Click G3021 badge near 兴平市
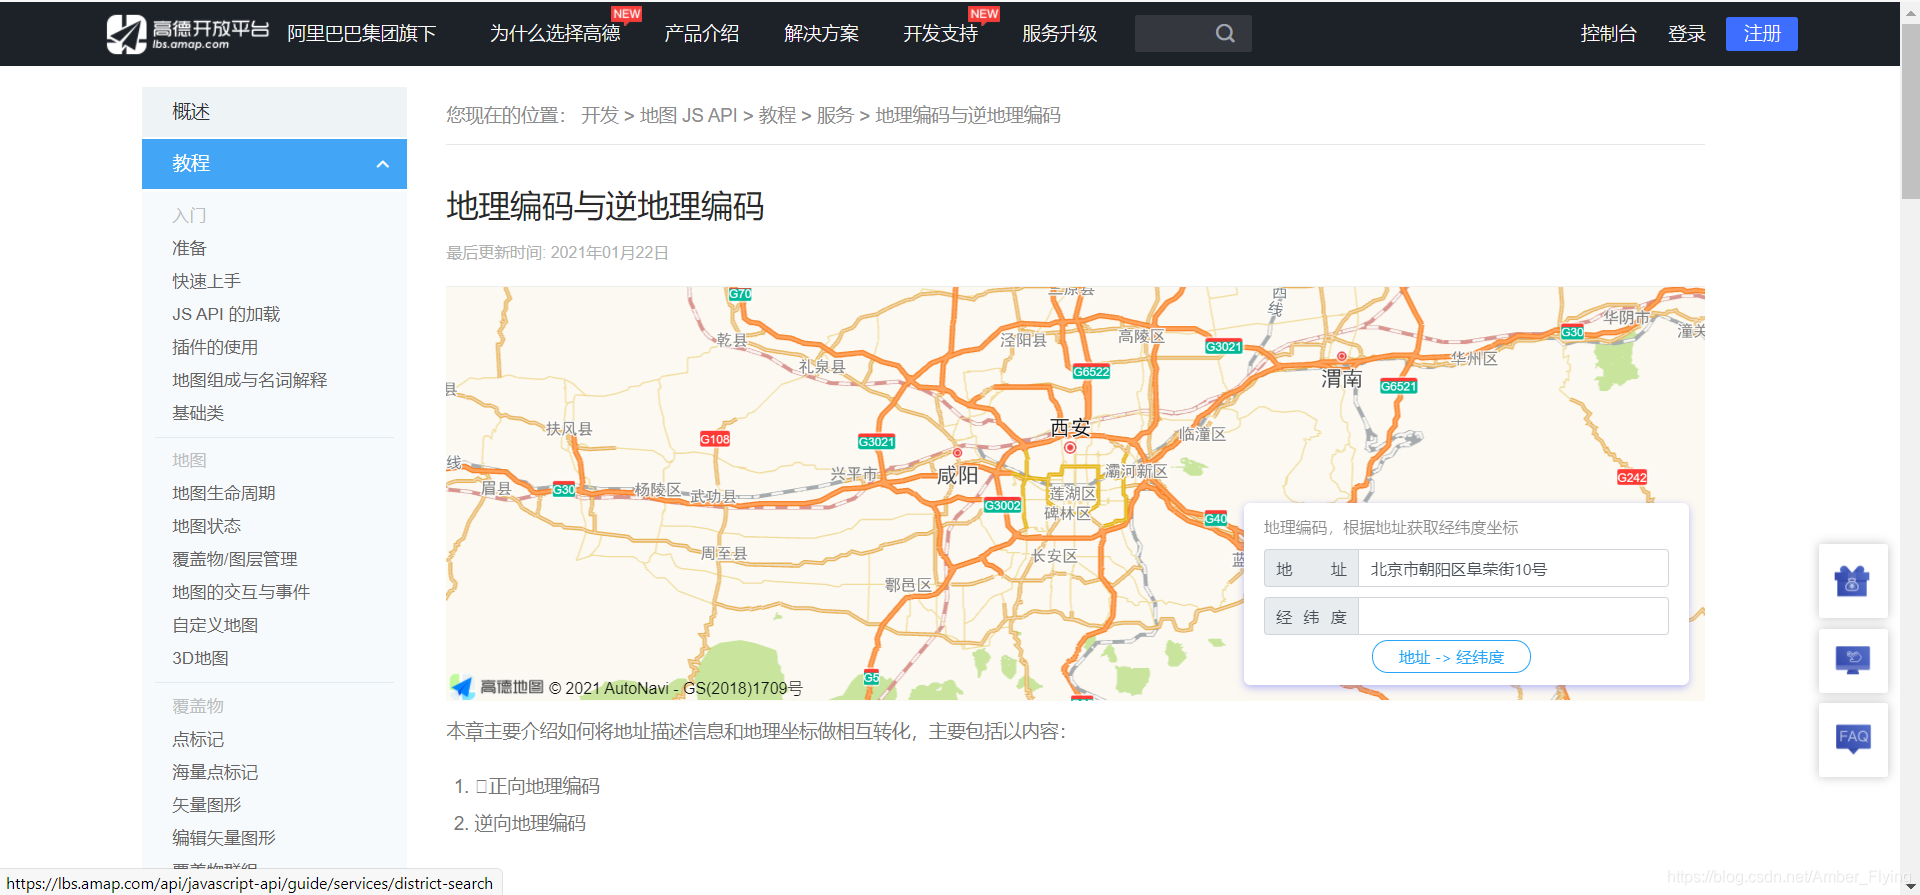Viewport: 1920px width, 895px height. tap(877, 442)
